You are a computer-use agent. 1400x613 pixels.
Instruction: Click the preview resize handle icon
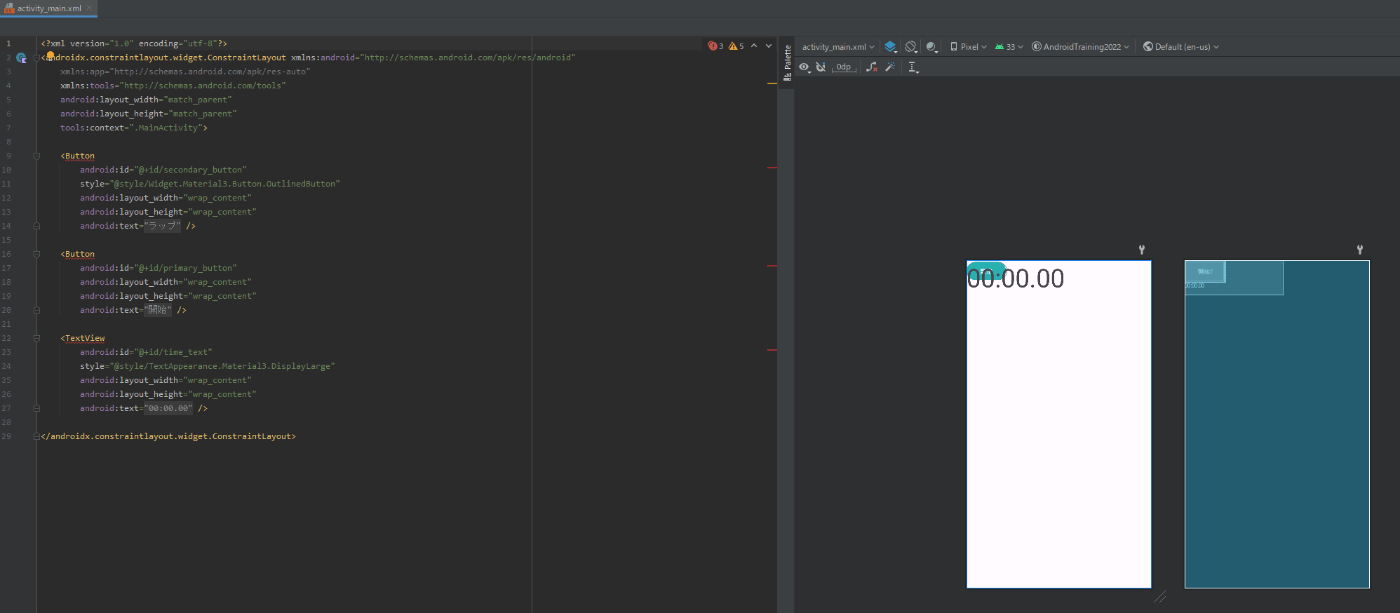[x=1161, y=597]
